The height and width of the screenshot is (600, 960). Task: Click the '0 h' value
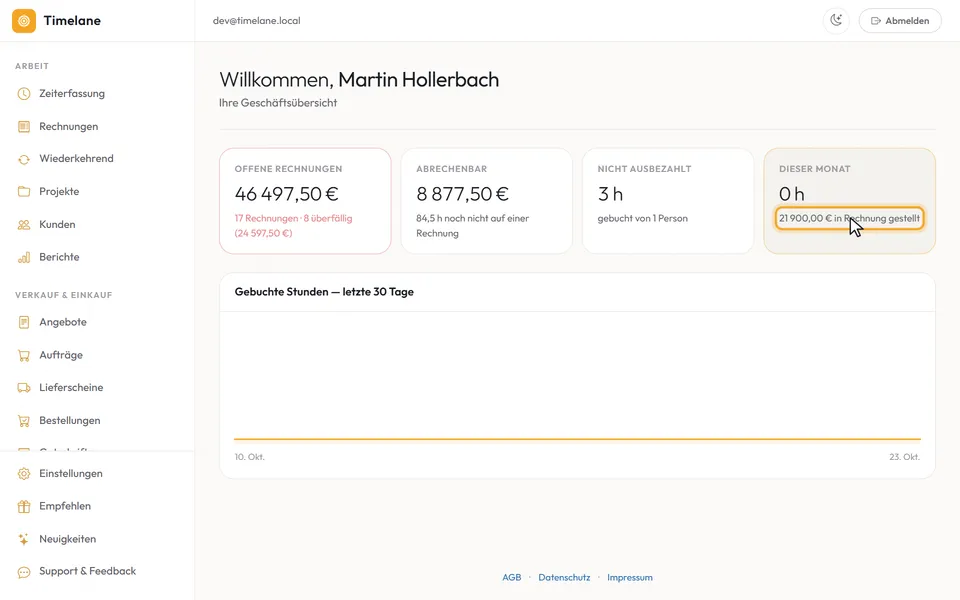click(792, 194)
